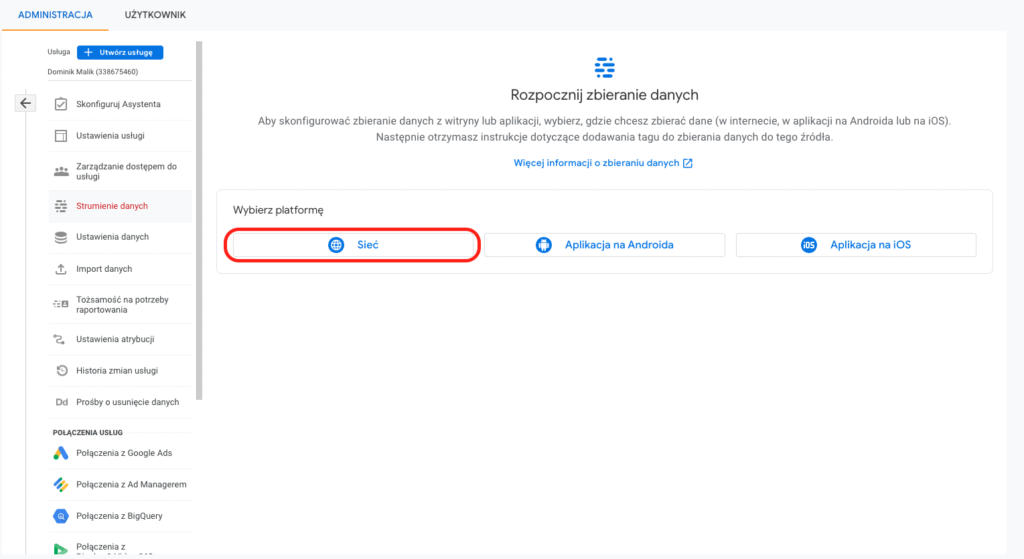This screenshot has width=1024, height=559.
Task: Click the Zarządzanie dostępem people icon
Action: tap(60, 171)
